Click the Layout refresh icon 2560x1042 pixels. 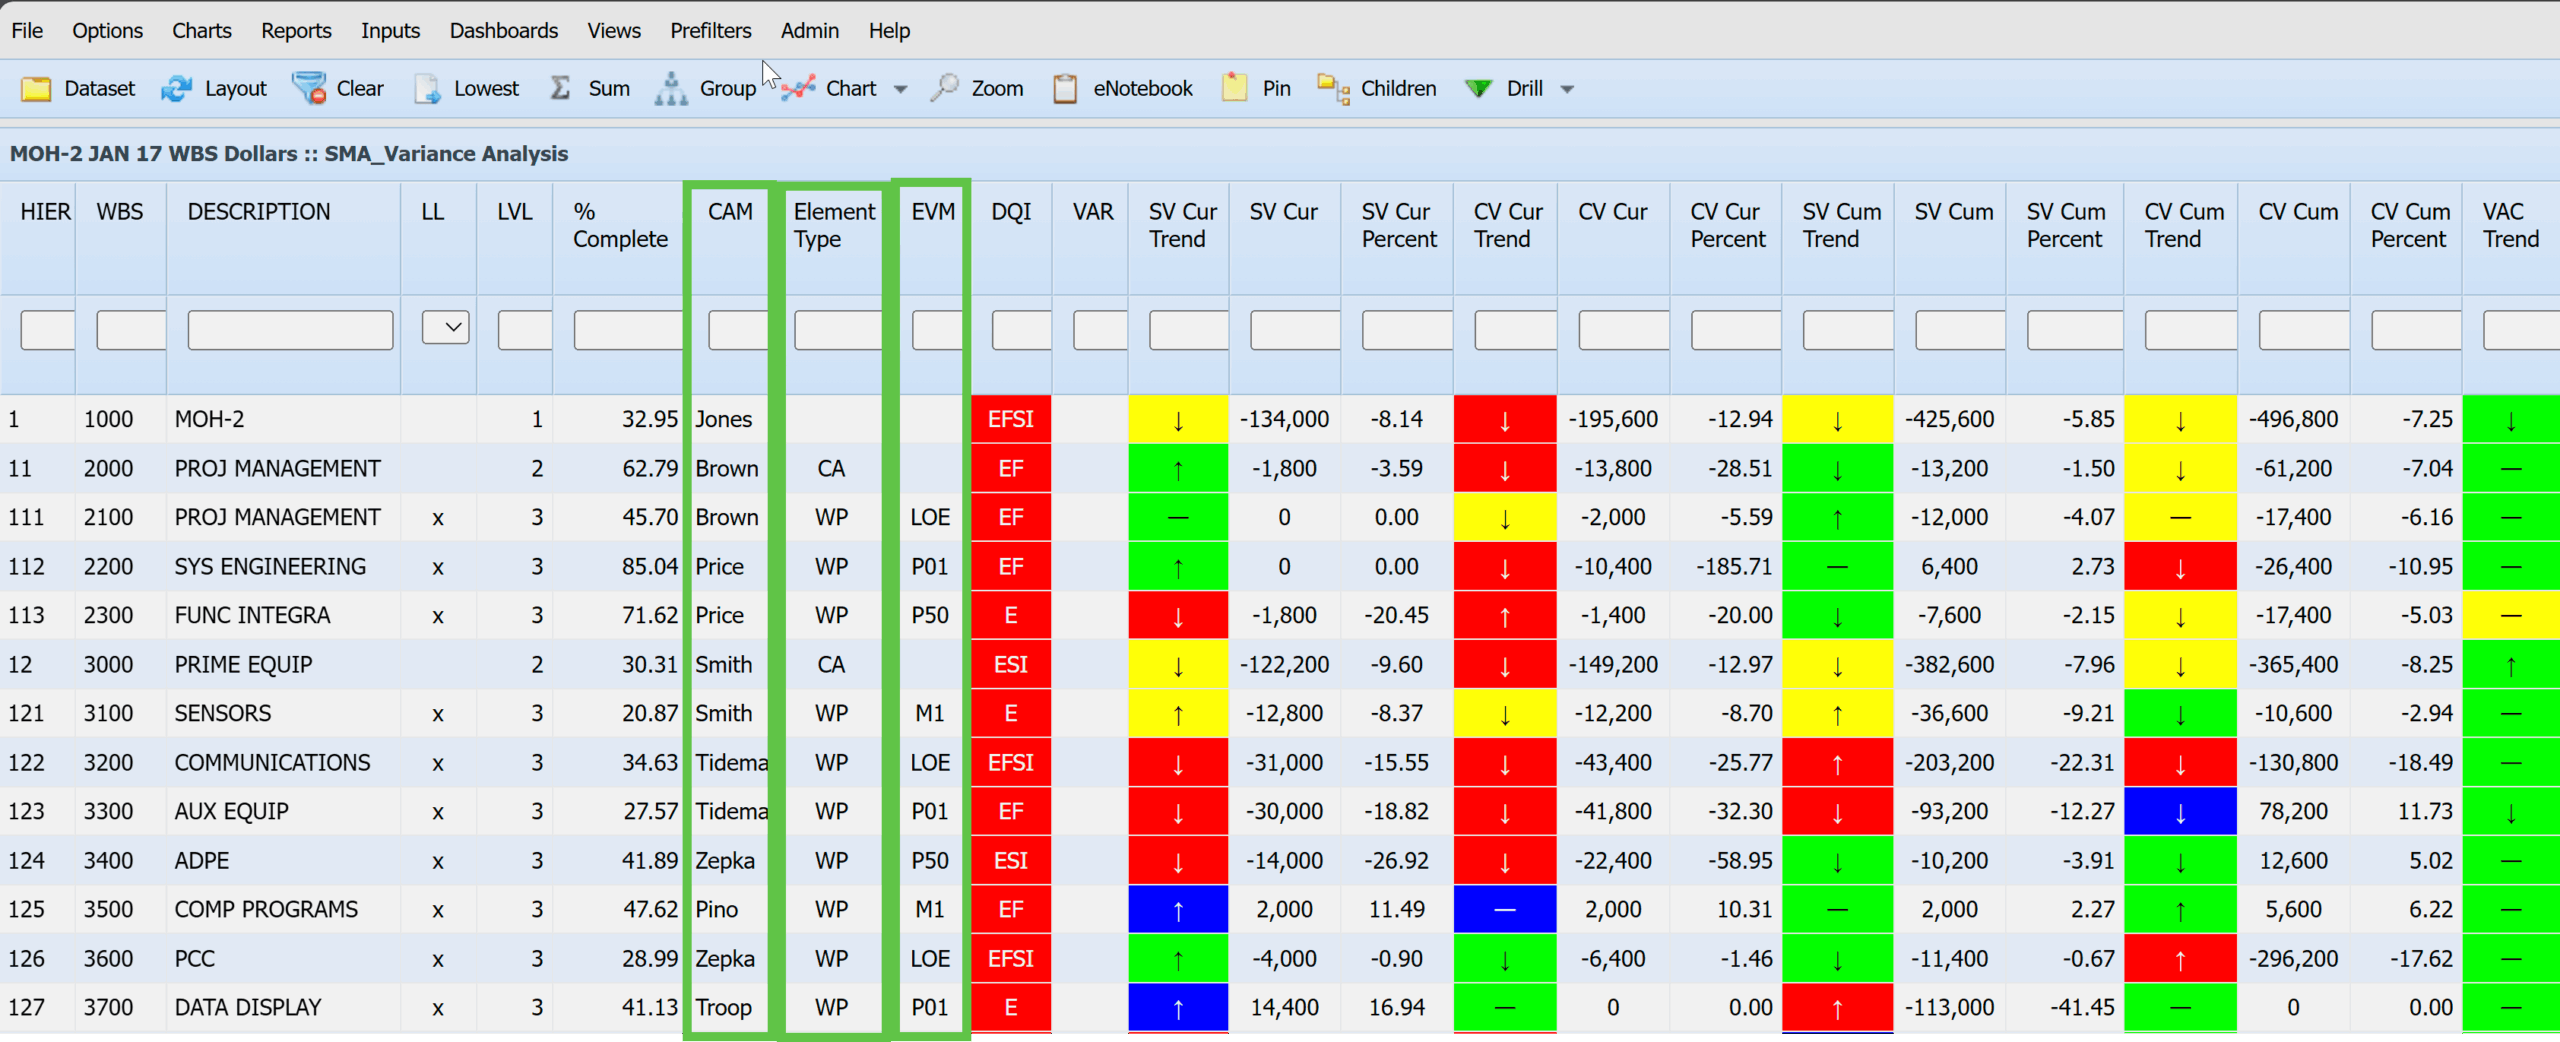pyautogui.click(x=177, y=89)
